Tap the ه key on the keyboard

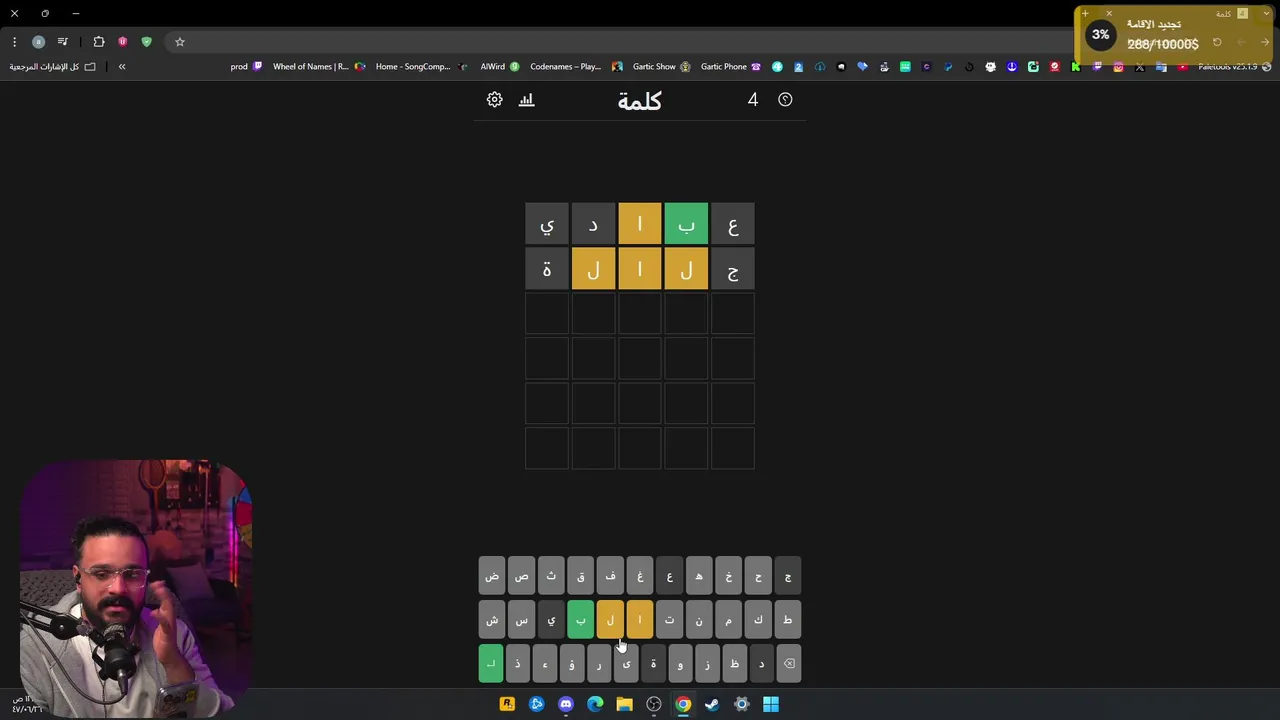[x=699, y=576]
